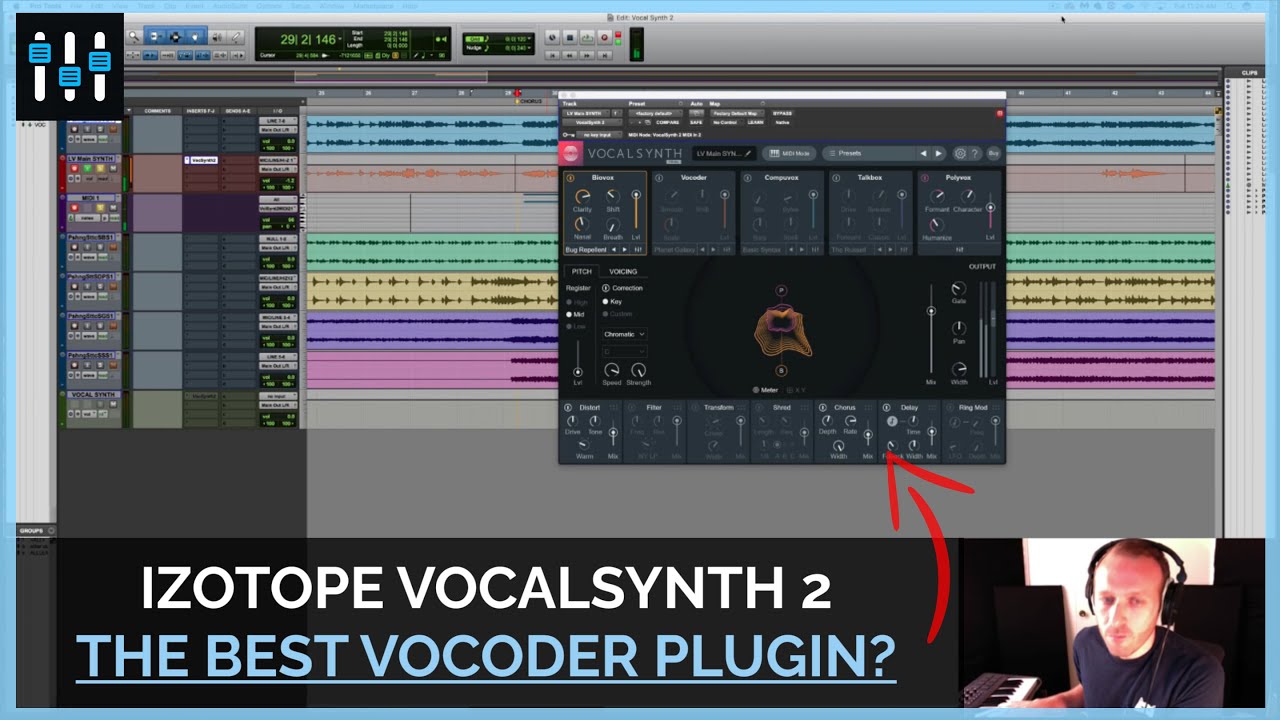Click the COMPARE button

click(x=667, y=122)
